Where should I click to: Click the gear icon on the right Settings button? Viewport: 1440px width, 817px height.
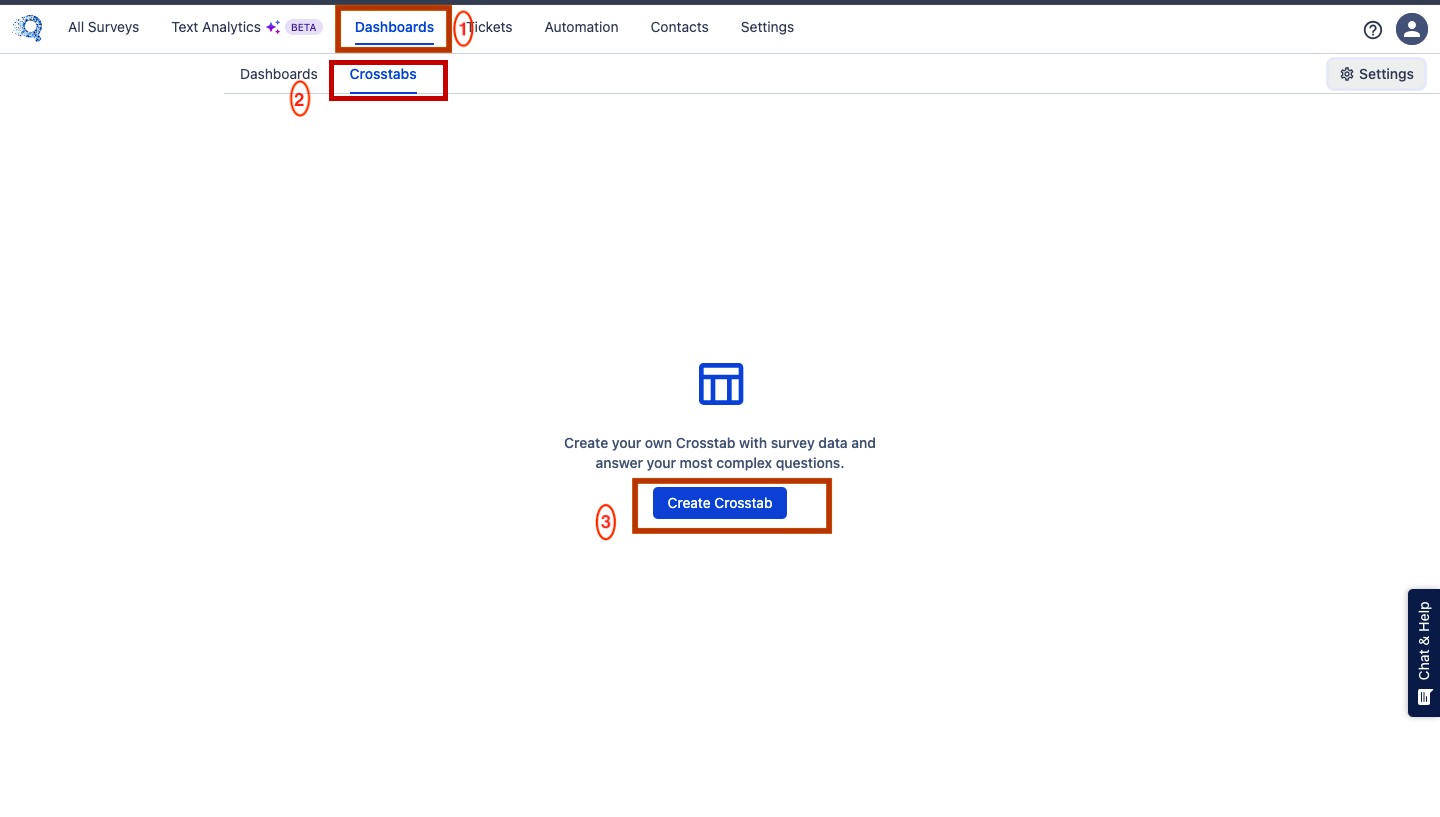click(1346, 74)
